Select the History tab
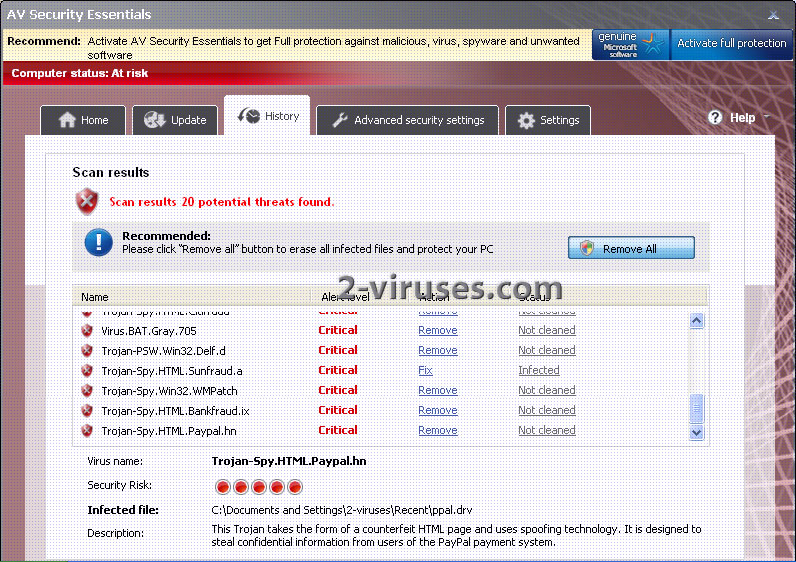 tap(267, 116)
